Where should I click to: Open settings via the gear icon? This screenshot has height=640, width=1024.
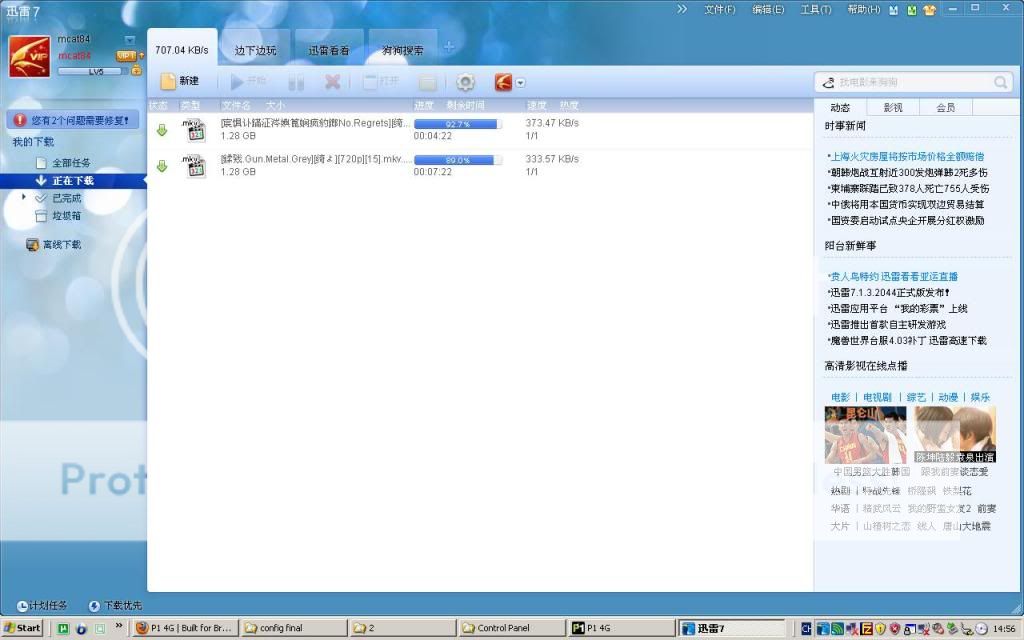pyautogui.click(x=465, y=82)
